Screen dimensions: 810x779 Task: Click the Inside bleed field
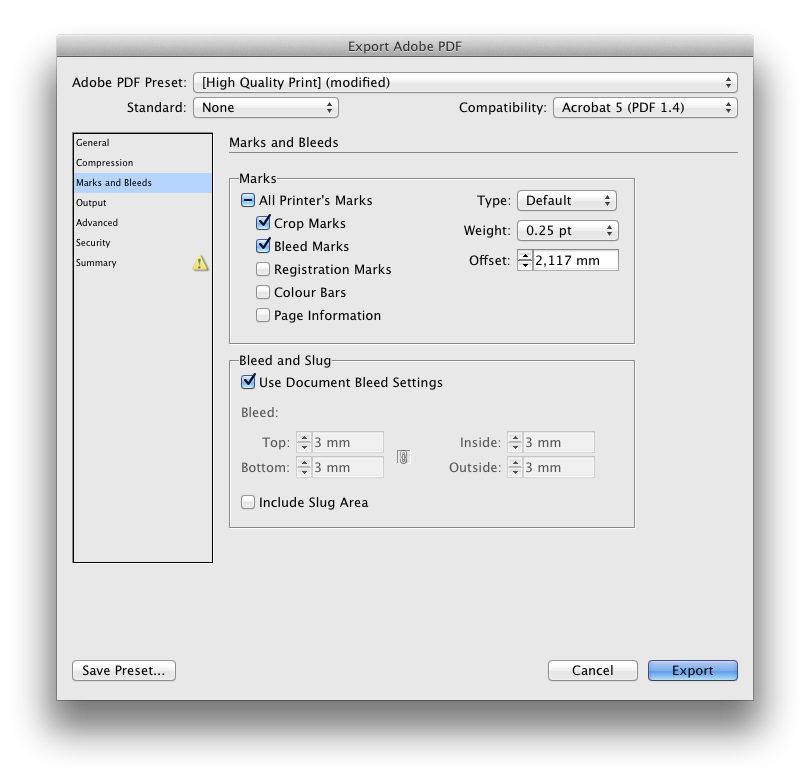coord(558,442)
